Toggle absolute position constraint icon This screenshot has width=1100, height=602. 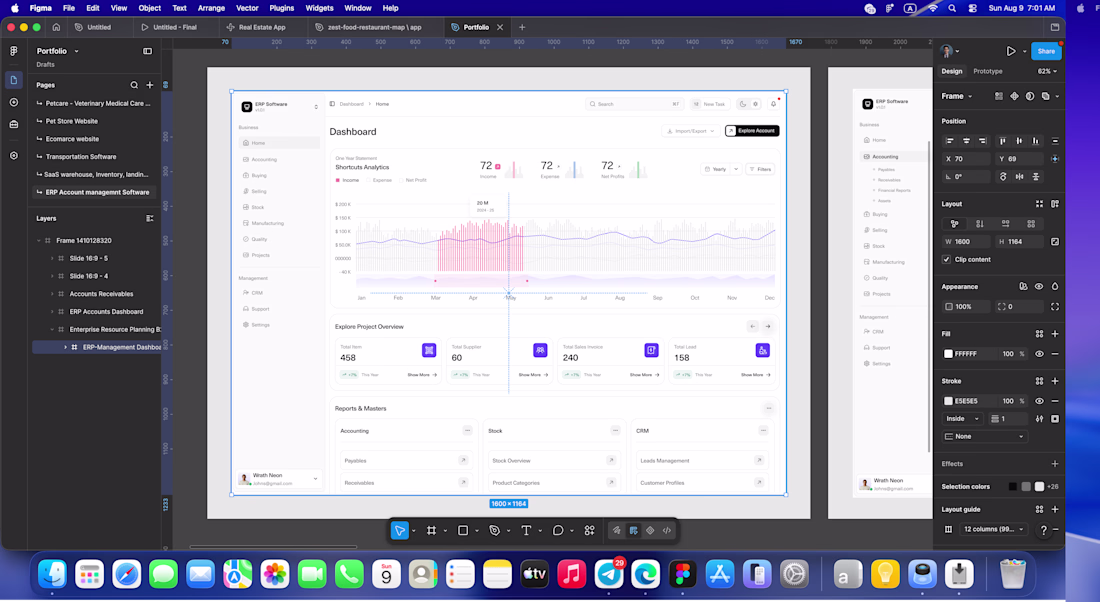click(1054, 159)
